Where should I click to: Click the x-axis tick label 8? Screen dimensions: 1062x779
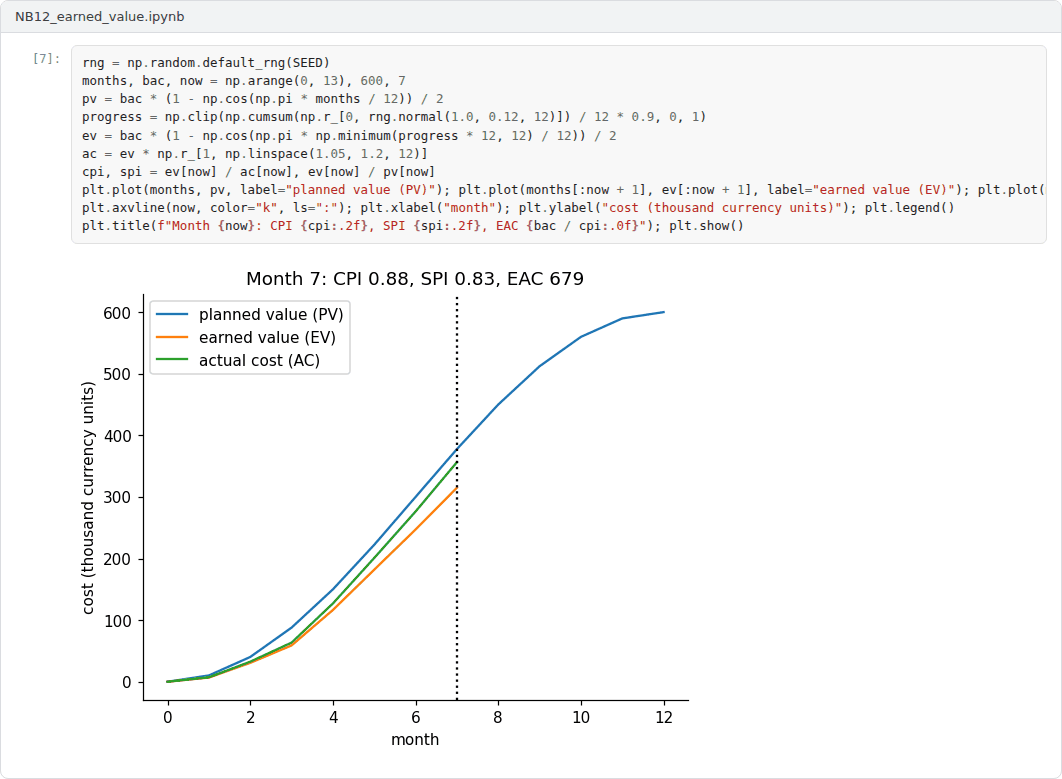498,717
